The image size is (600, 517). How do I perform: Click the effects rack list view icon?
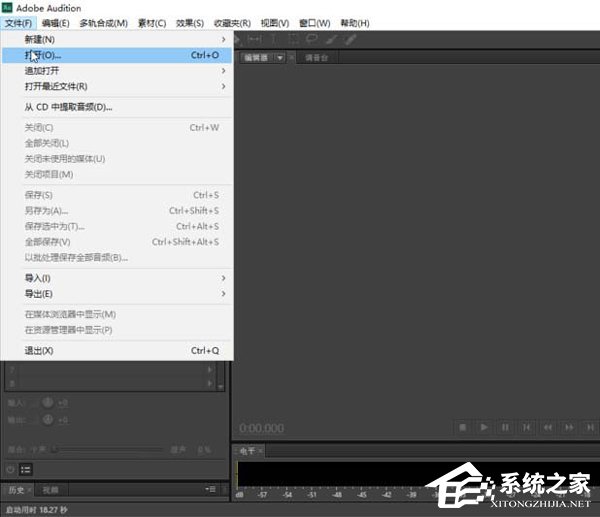pos(26,469)
